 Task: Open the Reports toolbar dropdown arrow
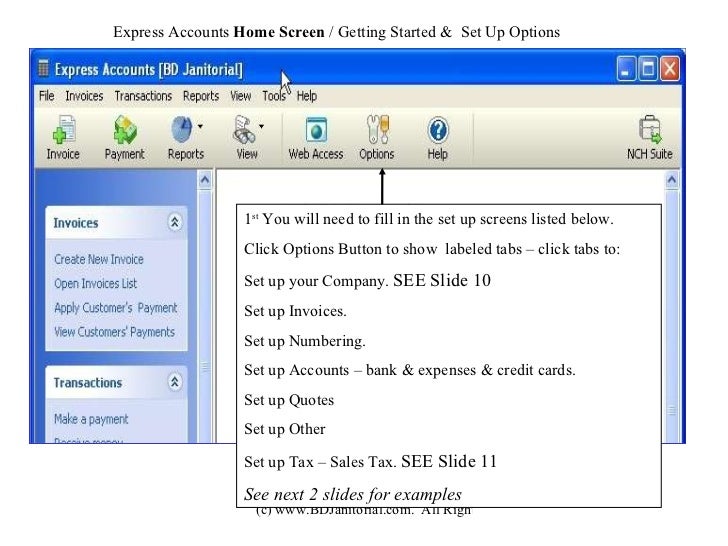click(200, 126)
